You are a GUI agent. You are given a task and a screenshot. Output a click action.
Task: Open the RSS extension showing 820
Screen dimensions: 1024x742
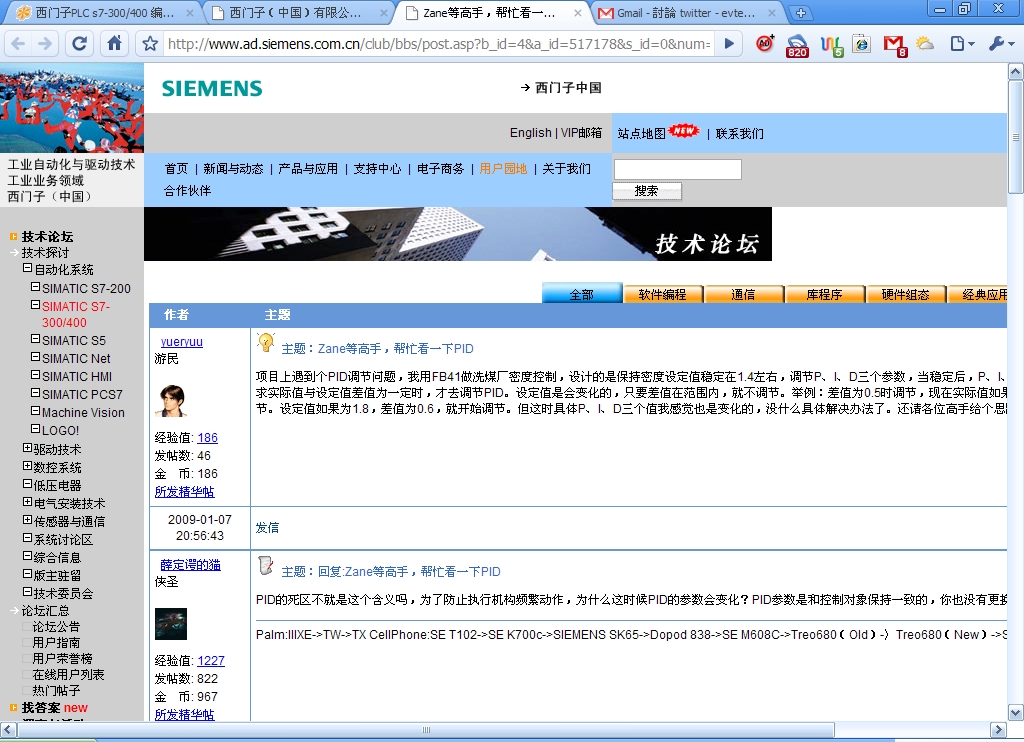click(x=797, y=45)
